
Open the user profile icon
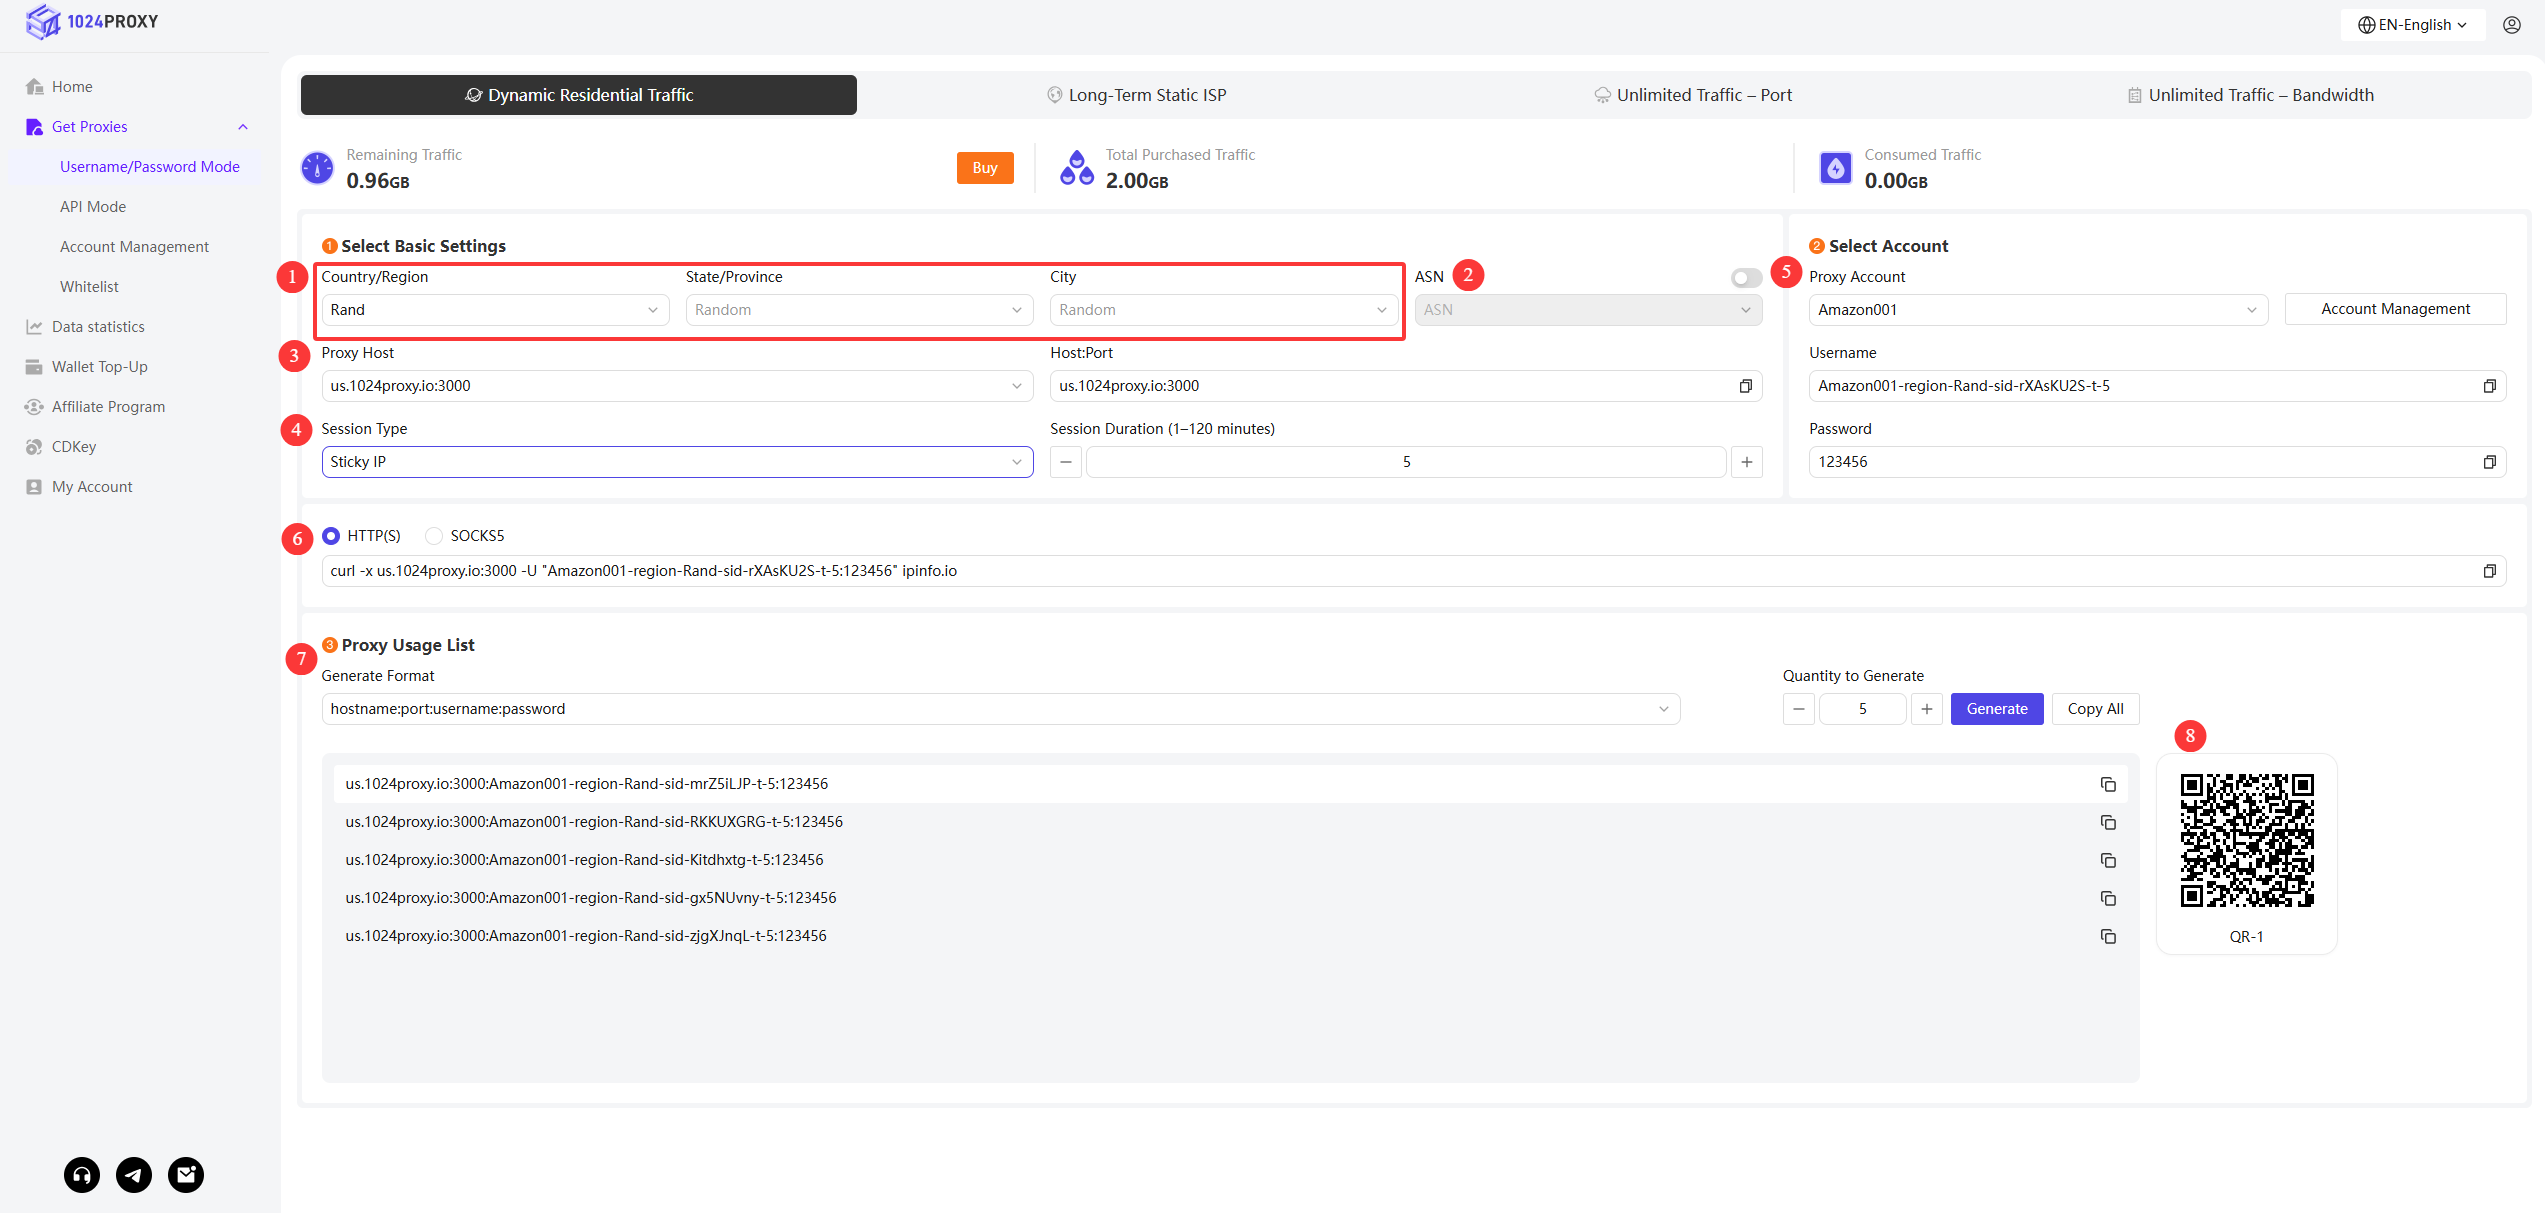[2511, 25]
